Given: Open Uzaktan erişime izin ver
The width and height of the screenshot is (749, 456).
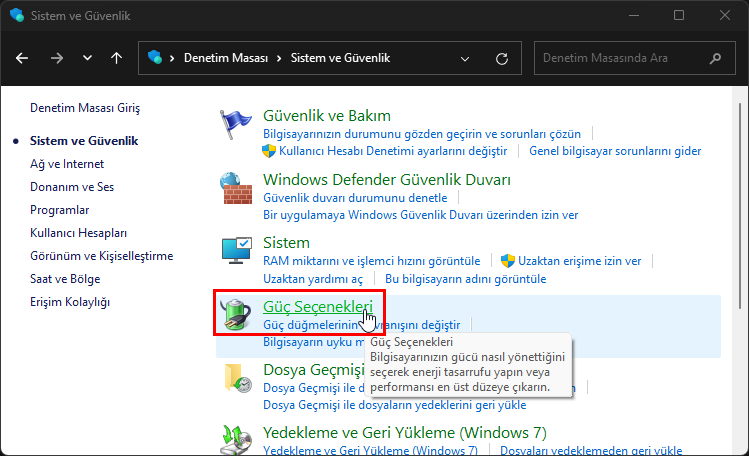Looking at the screenshot, I should pyautogui.click(x=579, y=261).
